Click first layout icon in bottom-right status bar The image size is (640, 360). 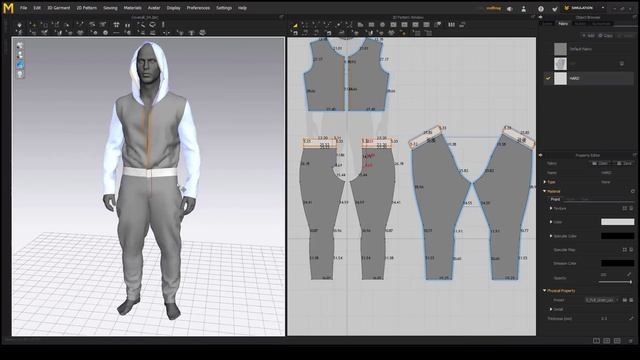point(596,341)
